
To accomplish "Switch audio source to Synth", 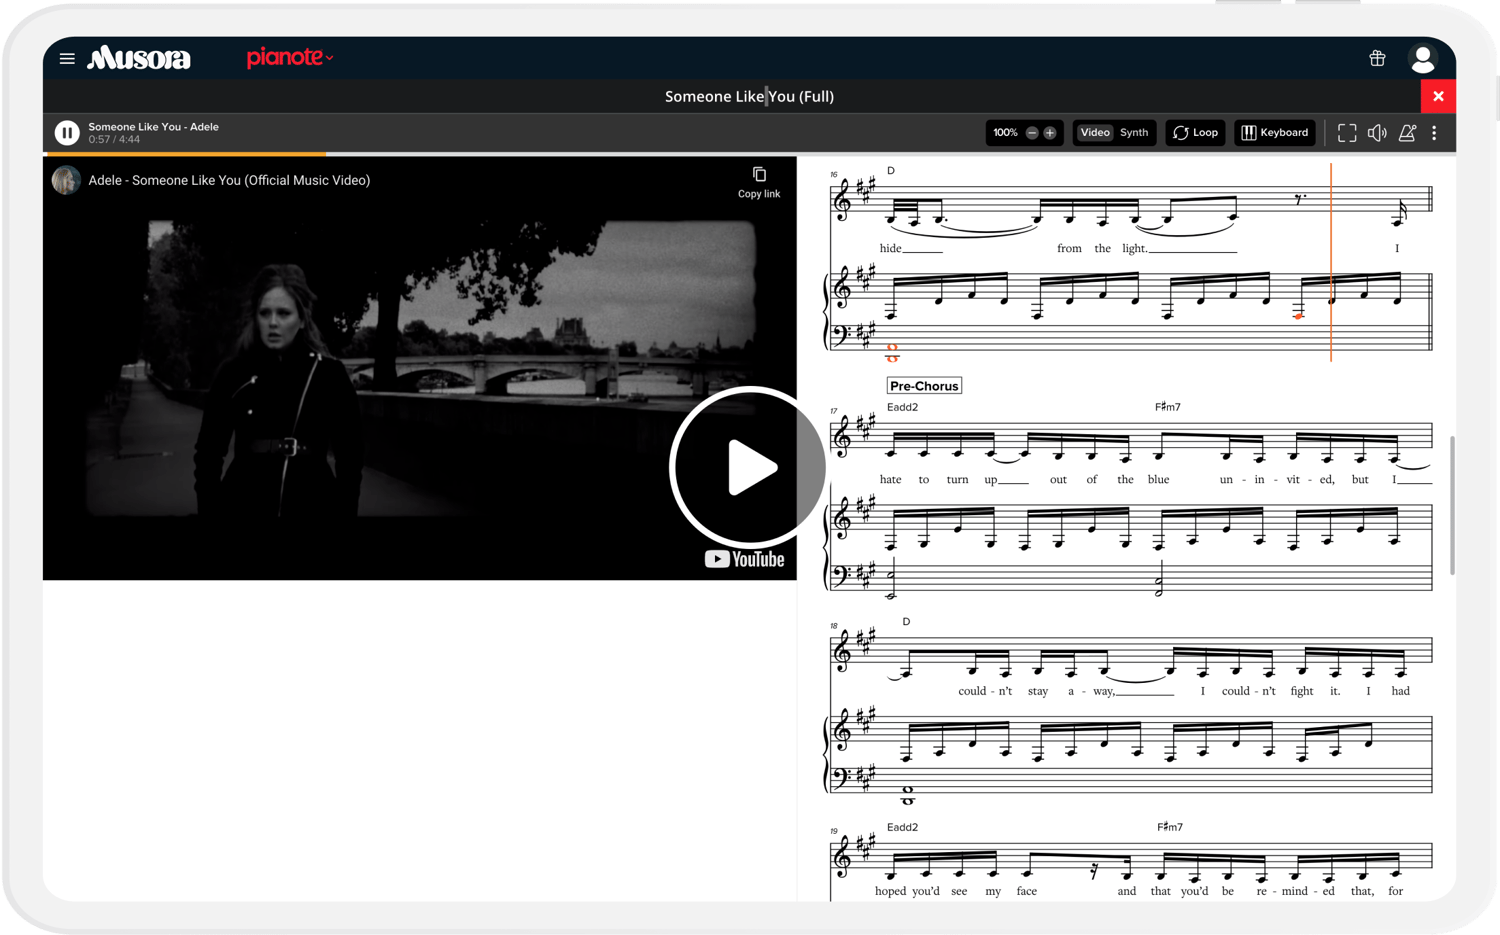I will pos(1134,133).
